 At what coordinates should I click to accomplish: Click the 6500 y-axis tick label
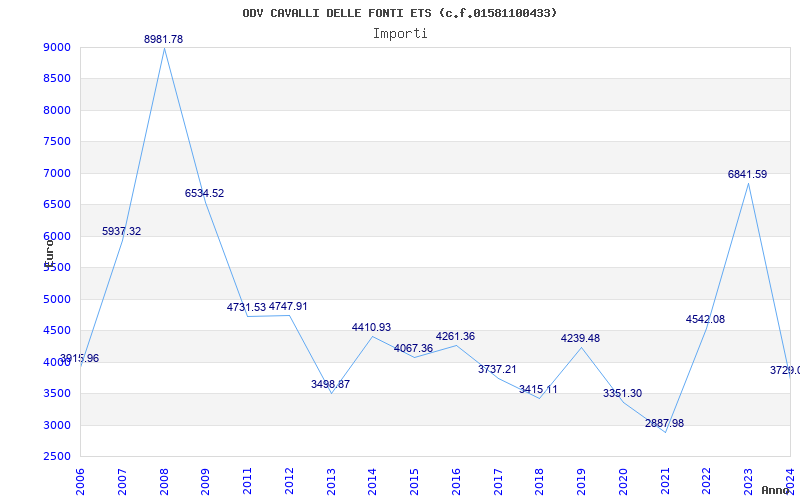[57, 205]
